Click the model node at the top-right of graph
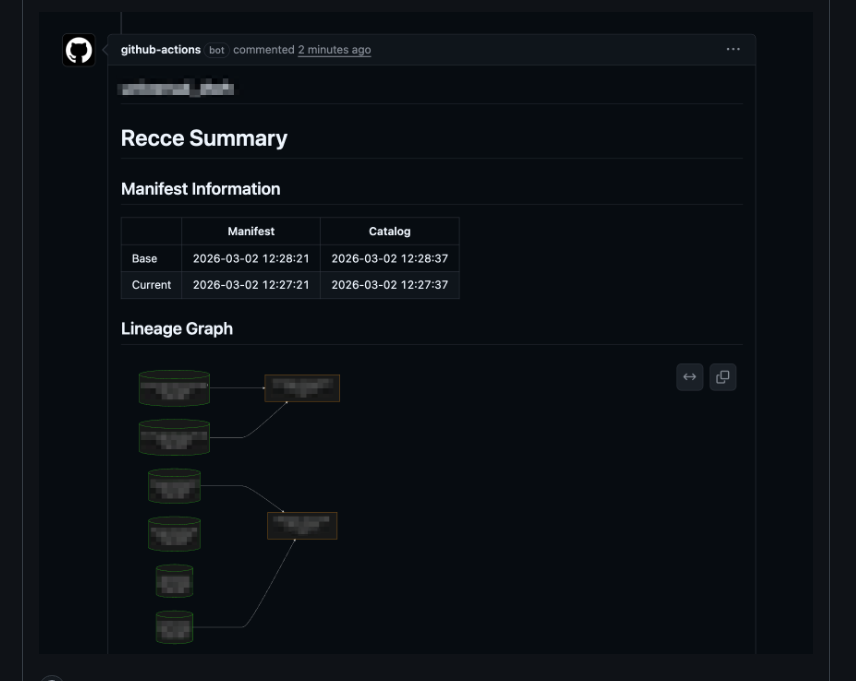856x681 pixels. click(x=301, y=388)
